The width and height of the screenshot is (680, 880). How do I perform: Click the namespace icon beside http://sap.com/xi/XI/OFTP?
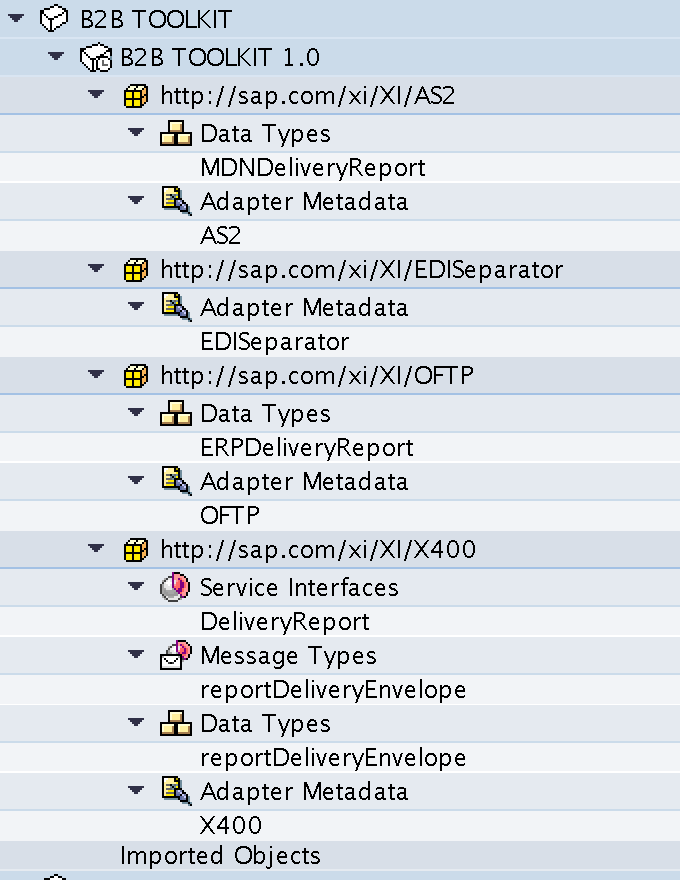click(x=136, y=375)
